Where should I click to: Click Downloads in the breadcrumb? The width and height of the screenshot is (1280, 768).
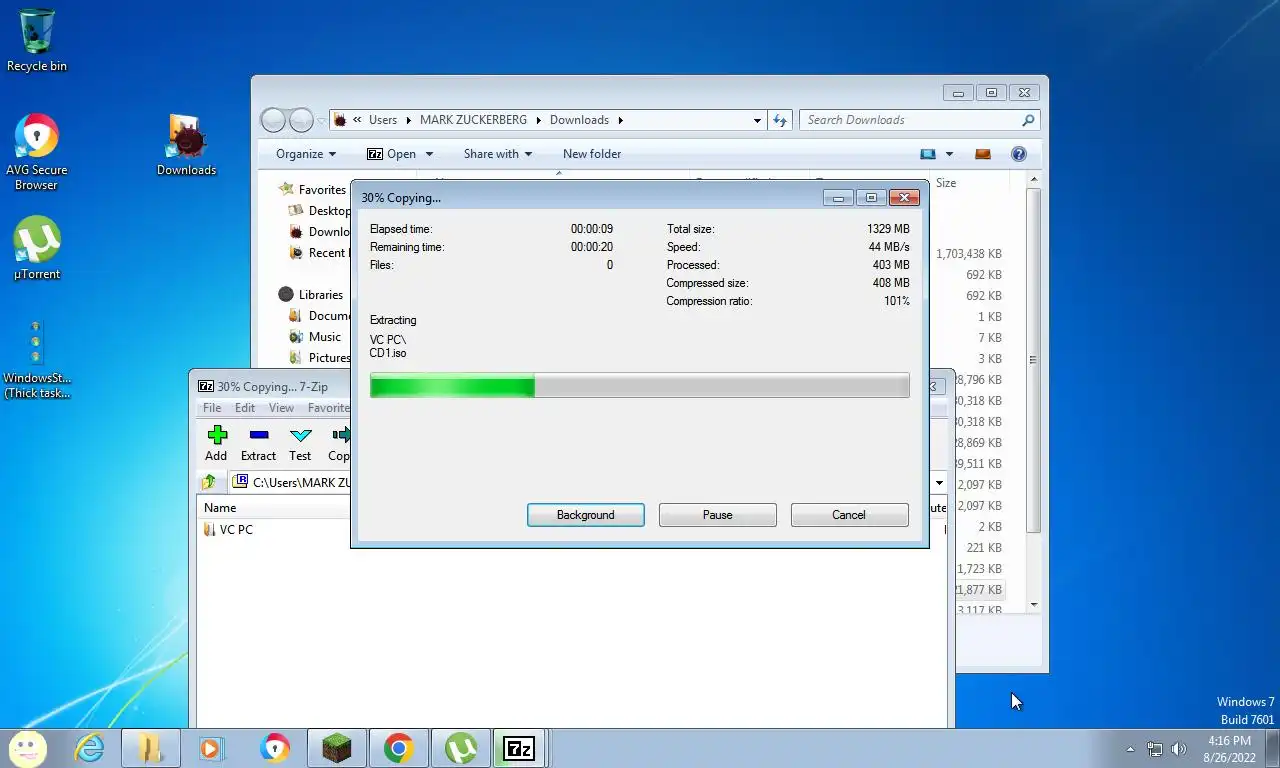pyautogui.click(x=579, y=120)
